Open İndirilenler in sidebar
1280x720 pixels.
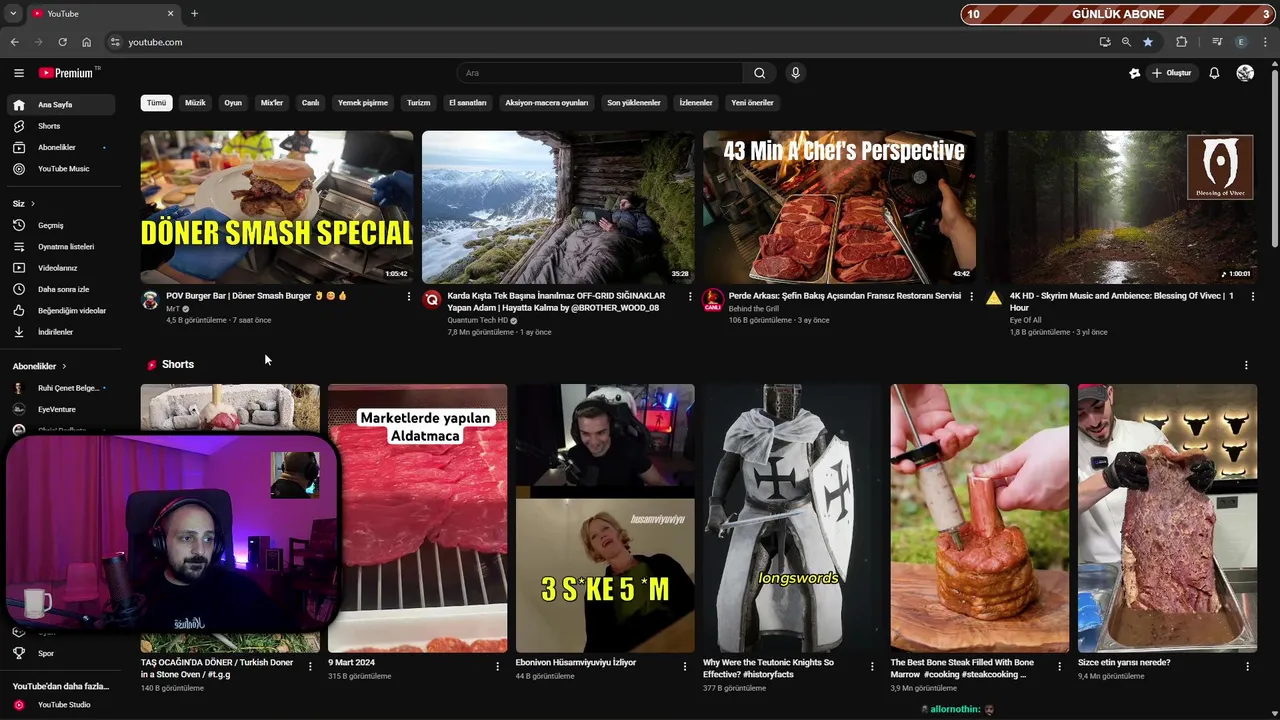(x=61, y=332)
